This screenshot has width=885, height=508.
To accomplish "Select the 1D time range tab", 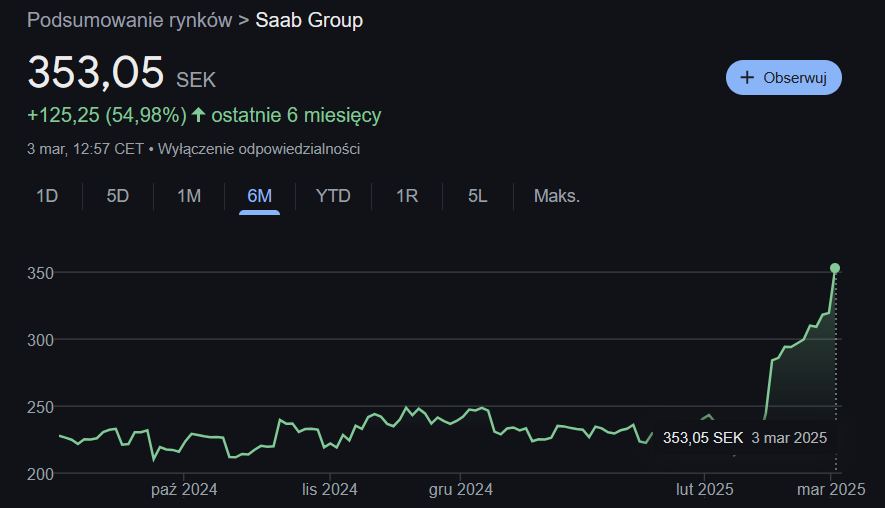I will point(47,196).
